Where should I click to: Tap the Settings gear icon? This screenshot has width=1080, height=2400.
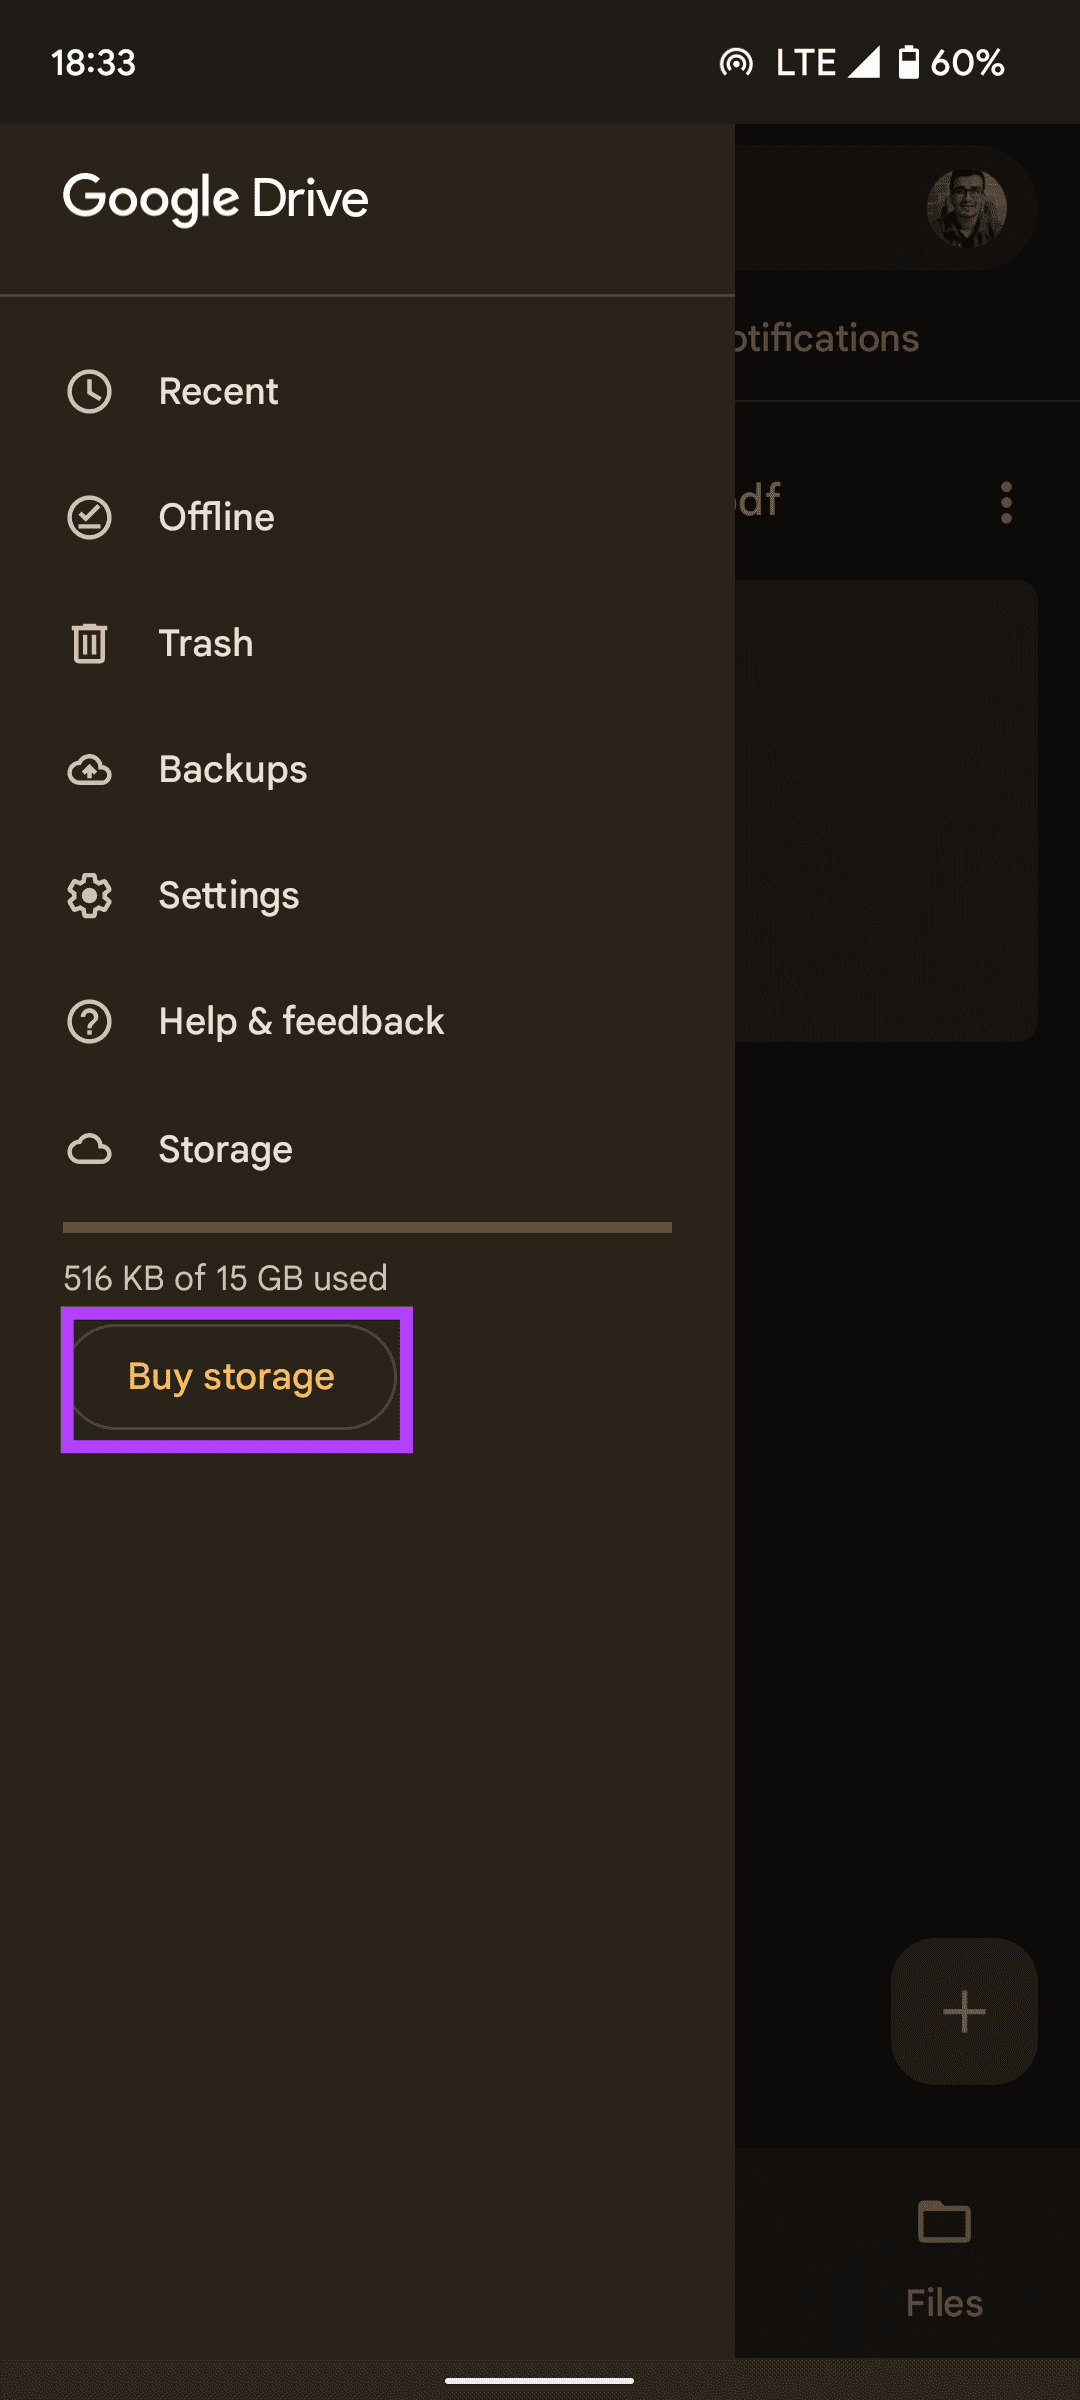click(89, 896)
